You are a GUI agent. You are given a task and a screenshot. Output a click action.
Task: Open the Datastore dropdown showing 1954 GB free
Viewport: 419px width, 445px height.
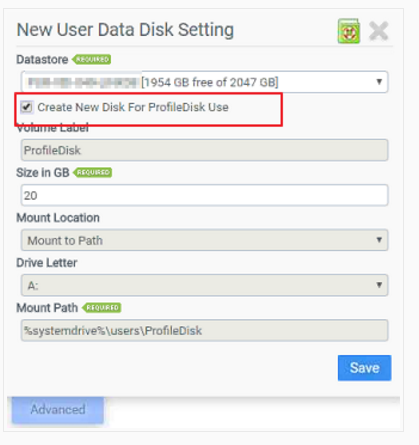tap(204, 82)
